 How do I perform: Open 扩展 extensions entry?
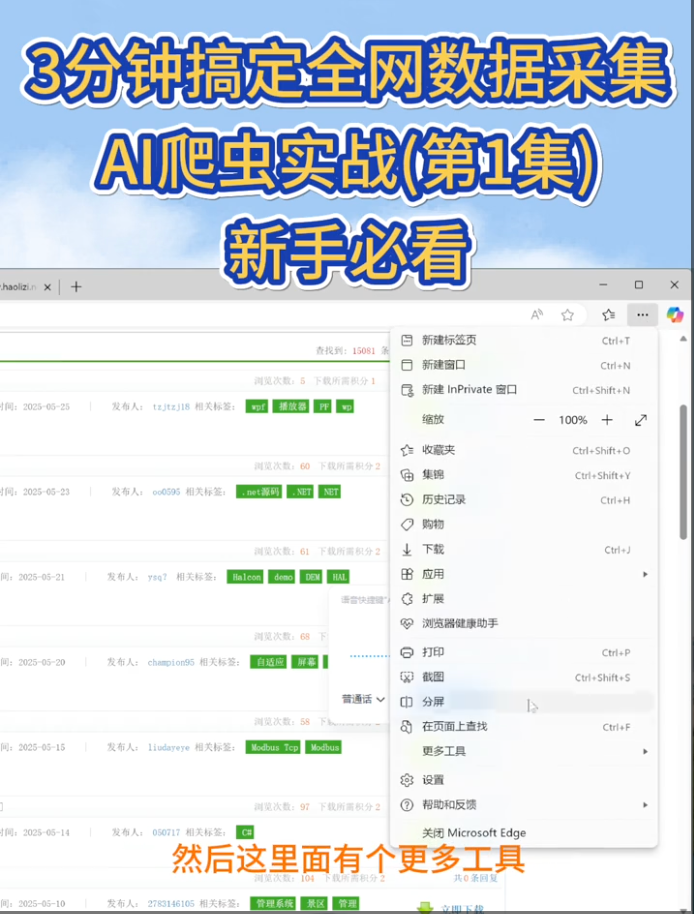tap(523, 599)
